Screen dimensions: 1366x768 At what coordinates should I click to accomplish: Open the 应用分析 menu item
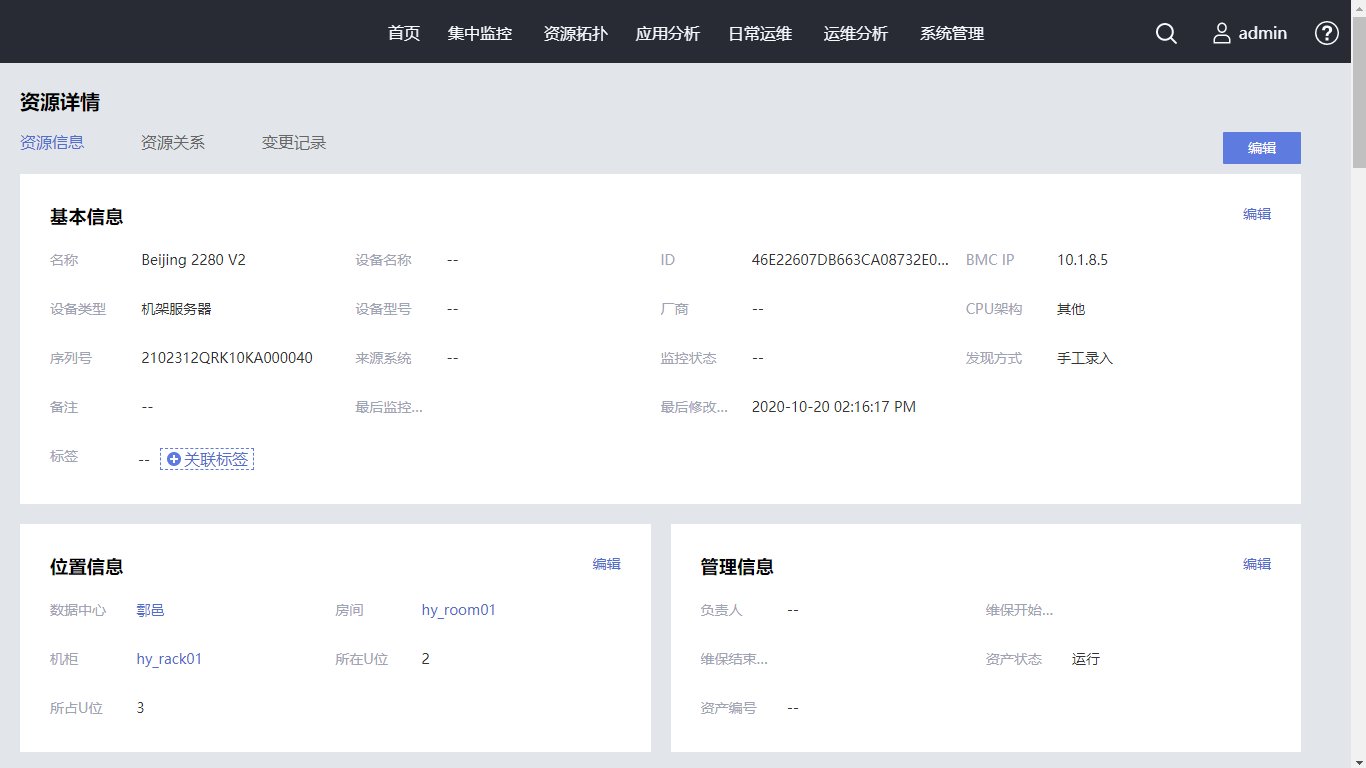667,33
